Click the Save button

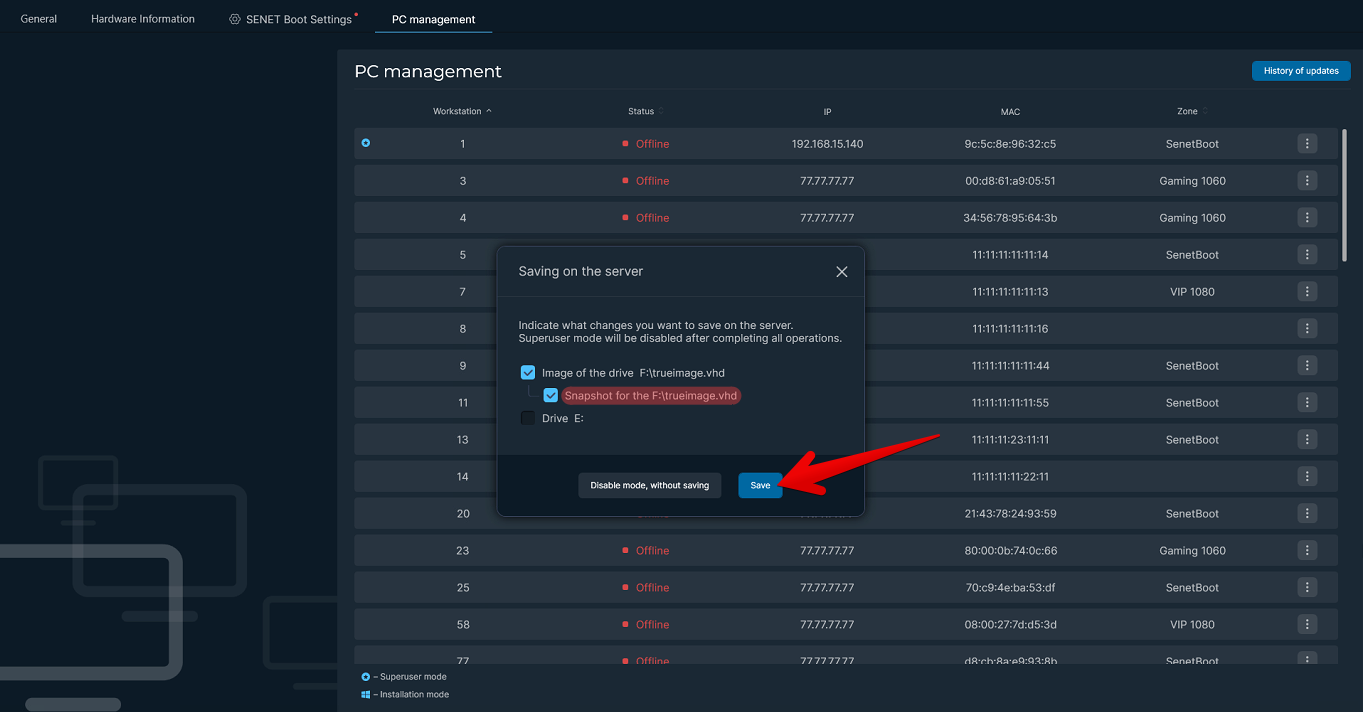tap(760, 485)
